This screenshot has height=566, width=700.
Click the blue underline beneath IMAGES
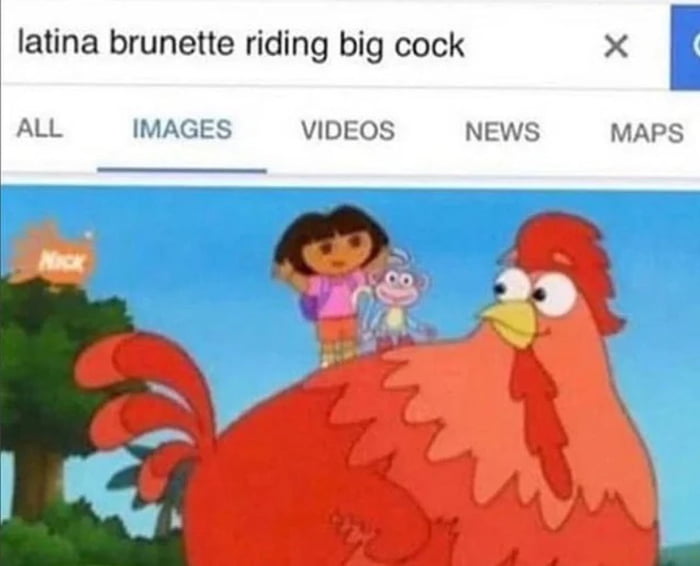pyautogui.click(x=182, y=170)
